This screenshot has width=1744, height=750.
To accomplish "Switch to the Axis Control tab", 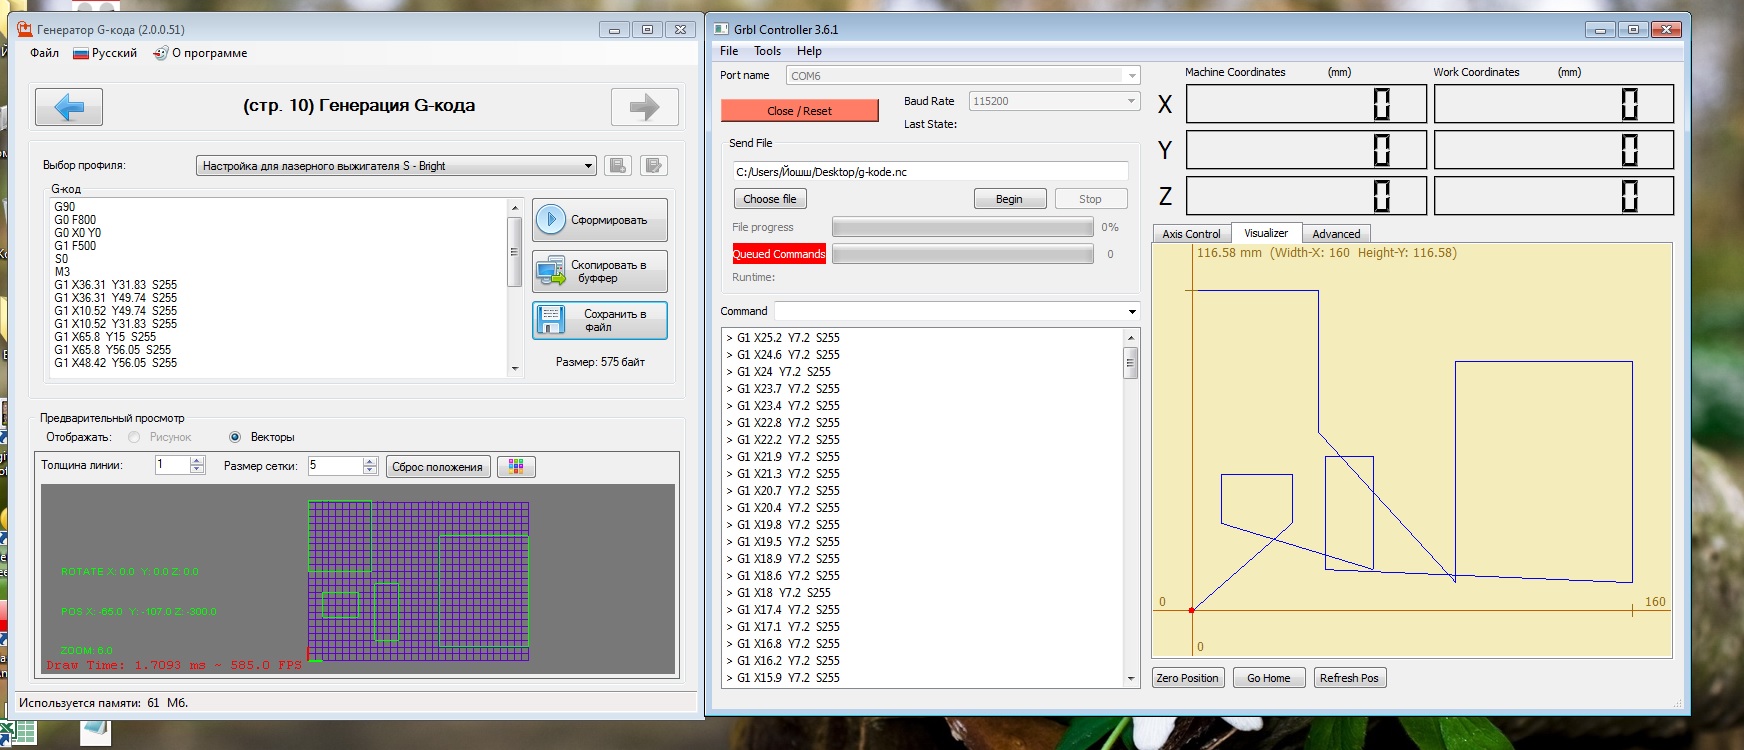I will pos(1191,233).
